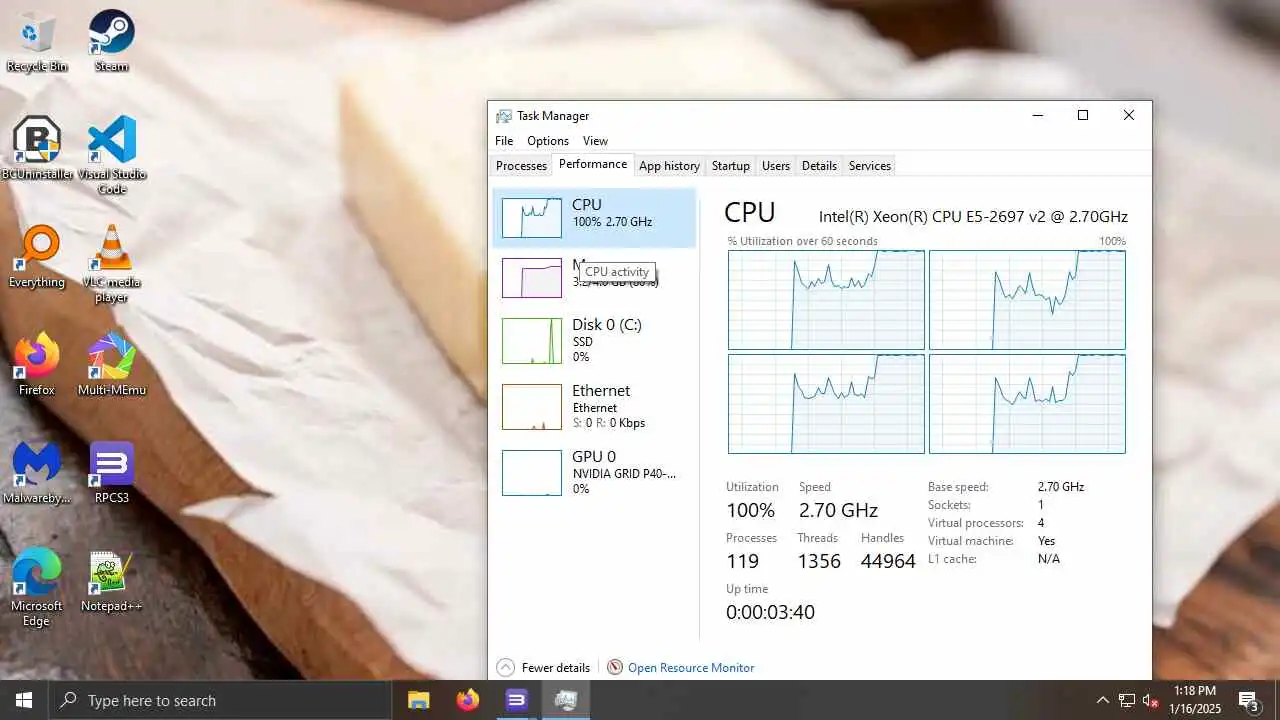The width and height of the screenshot is (1280, 720).
Task: Click the Task Manager taskbar button
Action: click(565, 700)
